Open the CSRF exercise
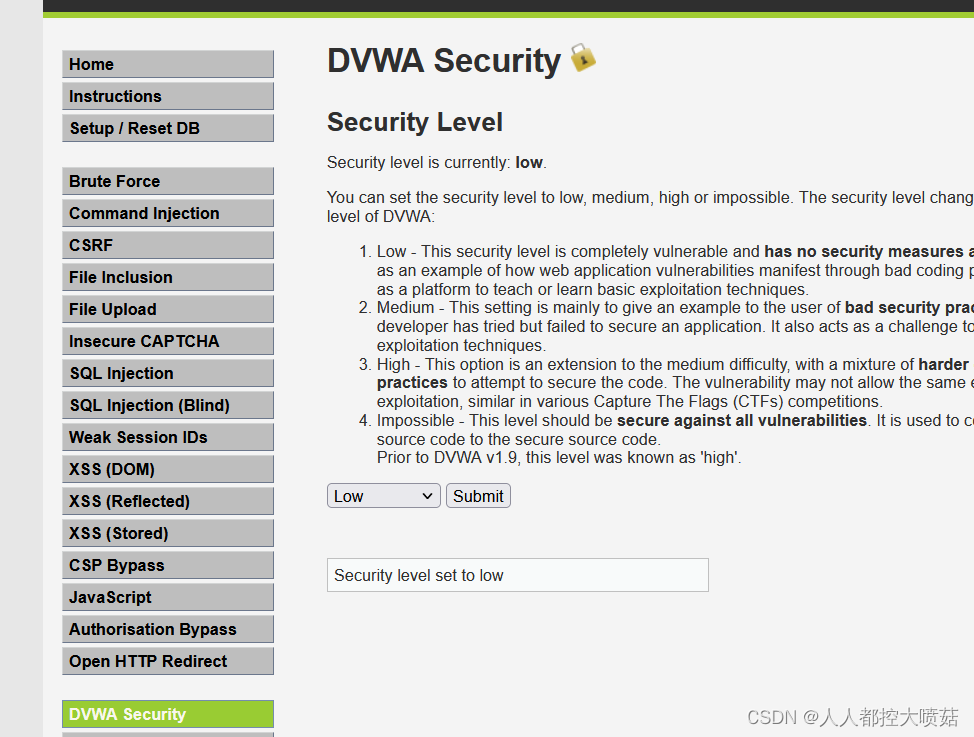974x737 pixels. 167,245
